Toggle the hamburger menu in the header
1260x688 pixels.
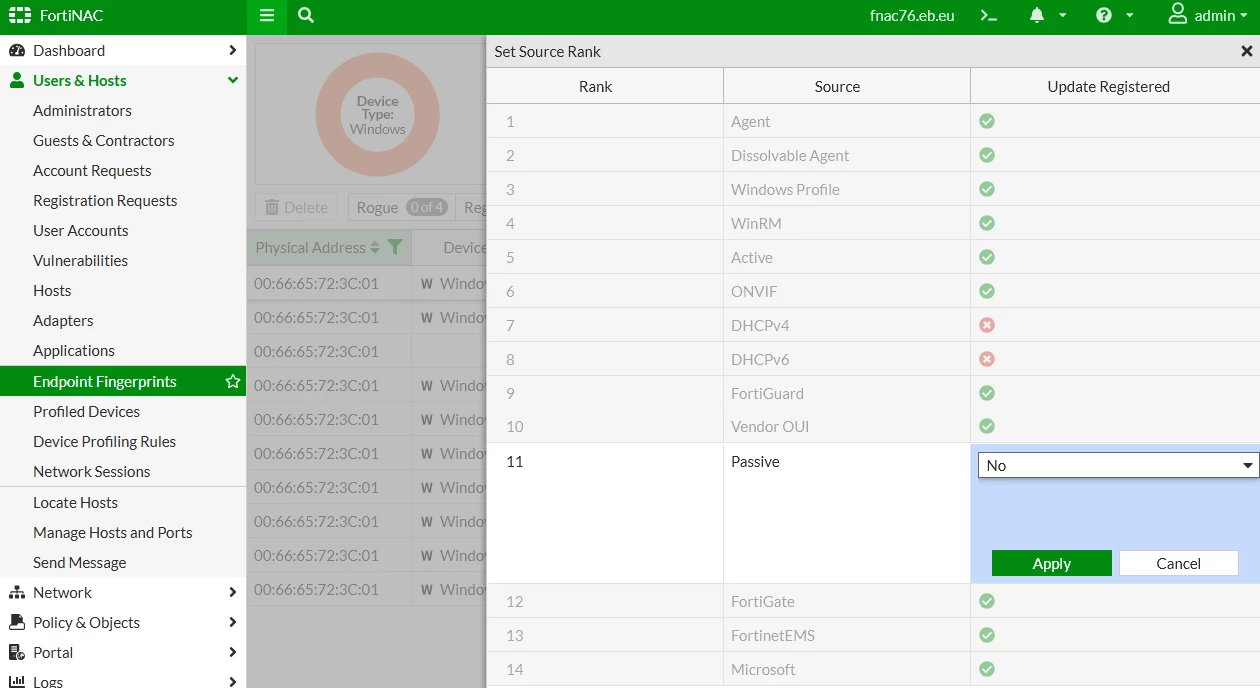coord(266,16)
